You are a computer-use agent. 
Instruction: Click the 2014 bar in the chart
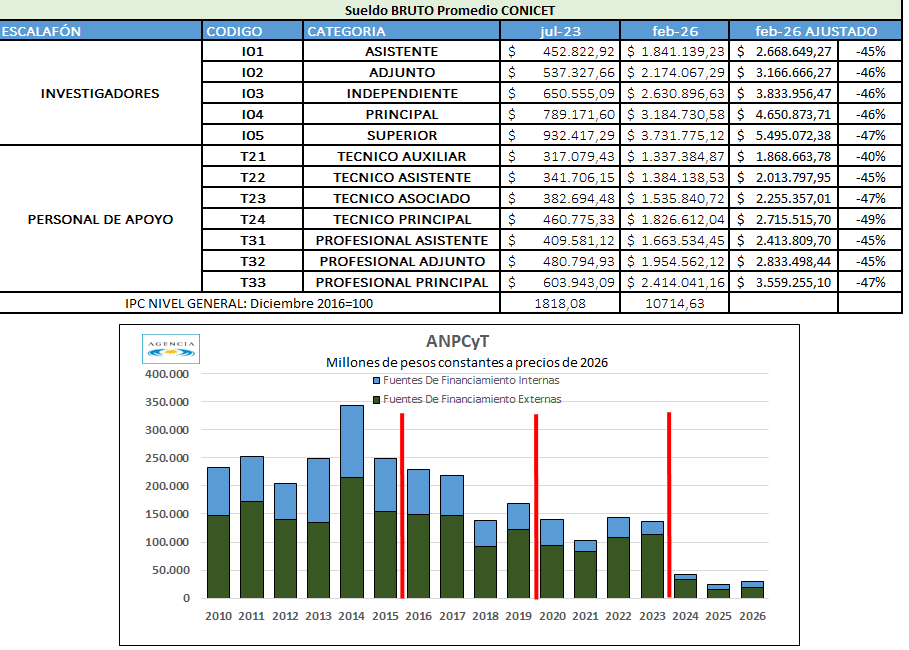(352, 502)
